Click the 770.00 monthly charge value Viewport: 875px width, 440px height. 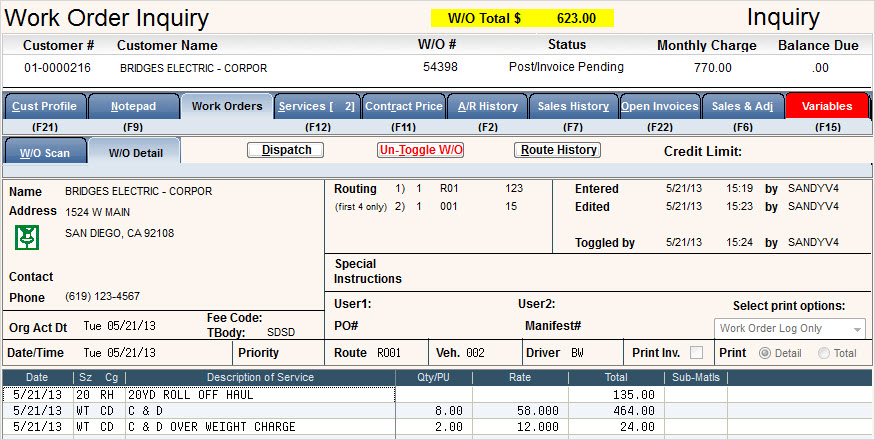[713, 68]
